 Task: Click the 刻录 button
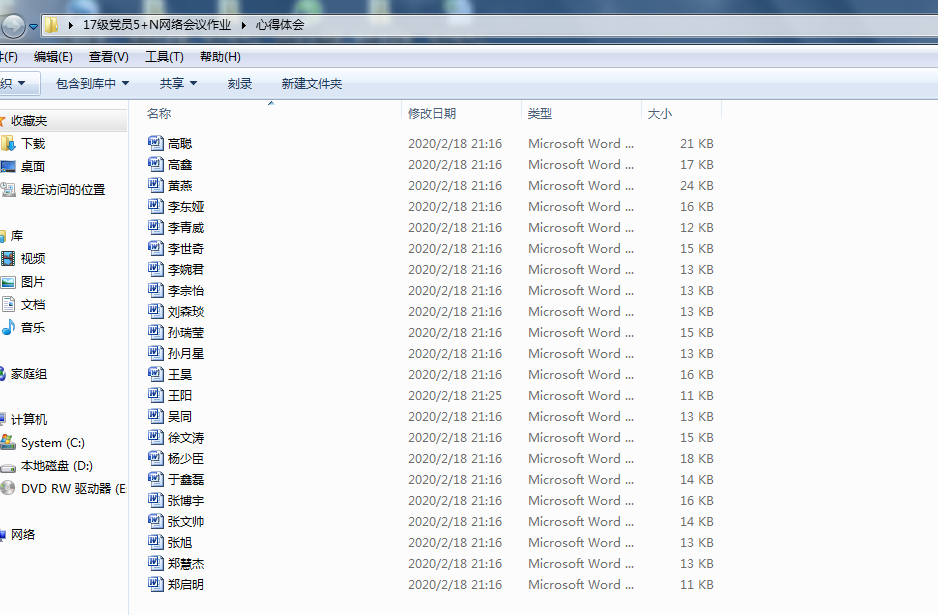(240, 84)
